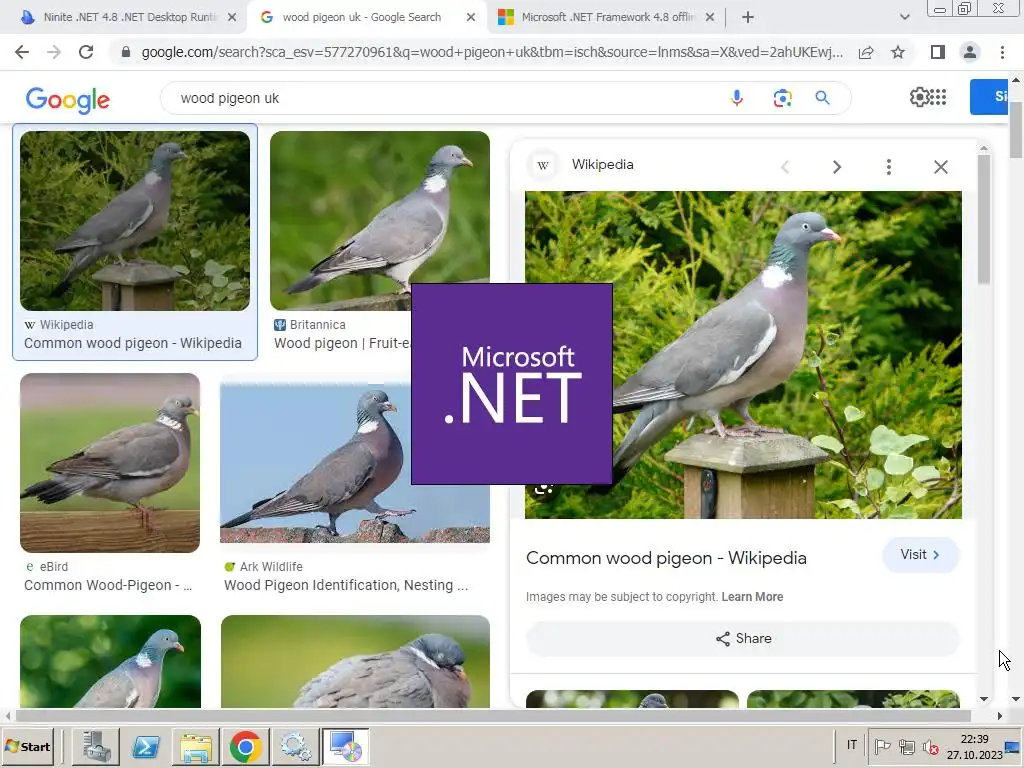Click the muted volume tray icon

coord(931,746)
